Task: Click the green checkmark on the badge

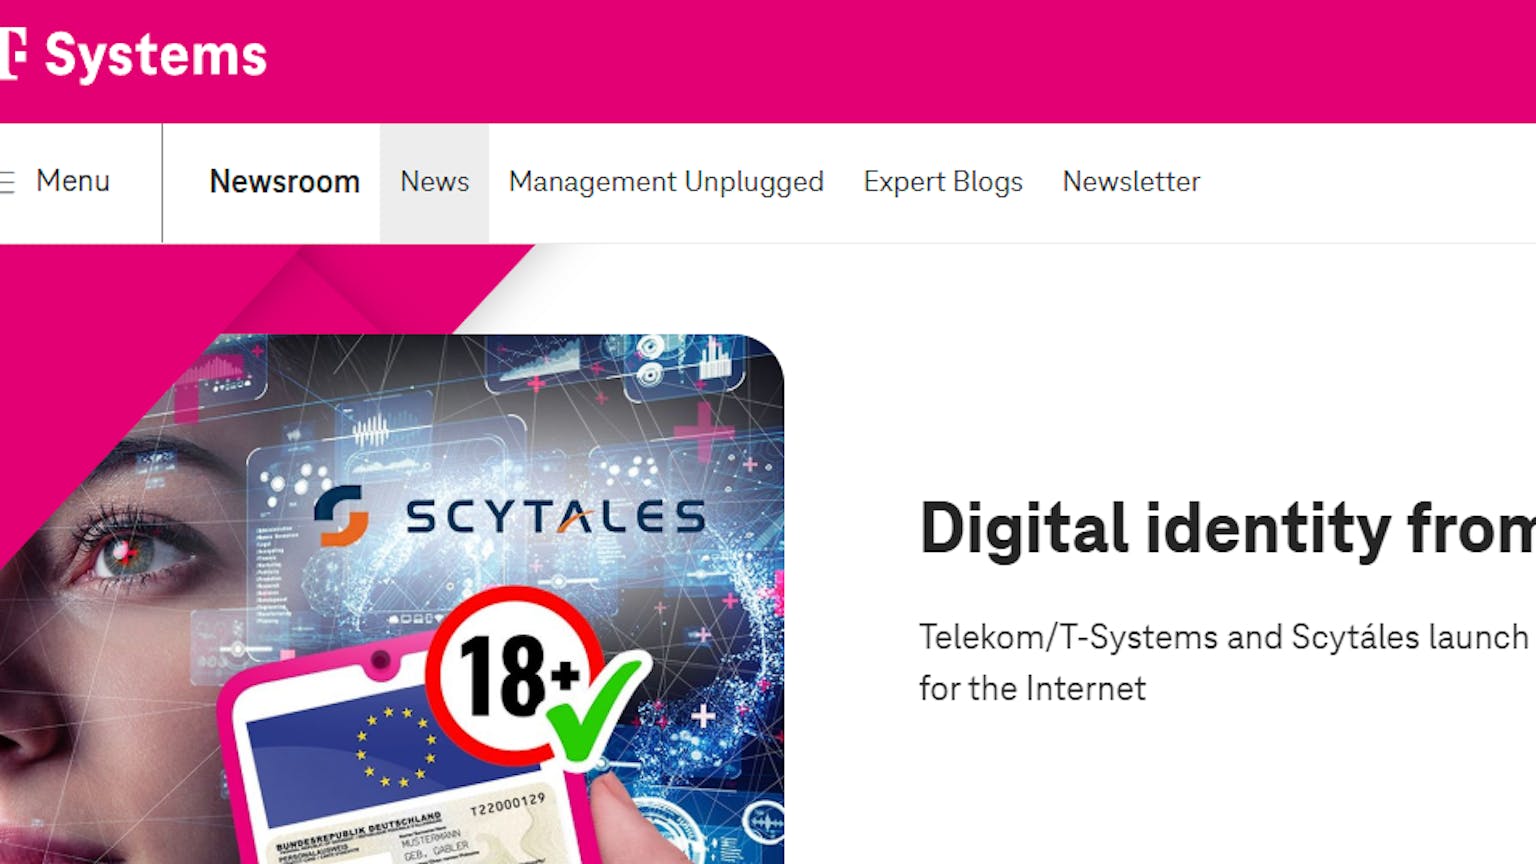Action: pos(597,708)
